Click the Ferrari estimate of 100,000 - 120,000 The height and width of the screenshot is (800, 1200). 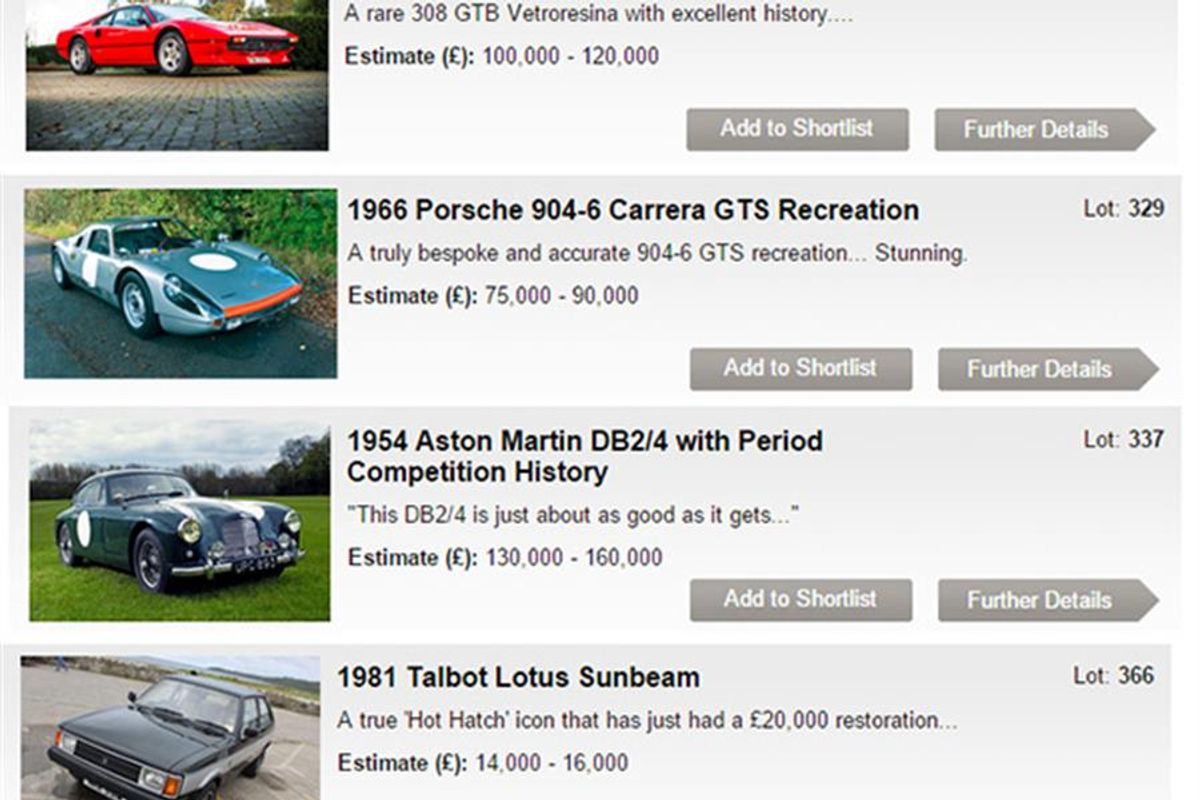pyautogui.click(x=501, y=57)
